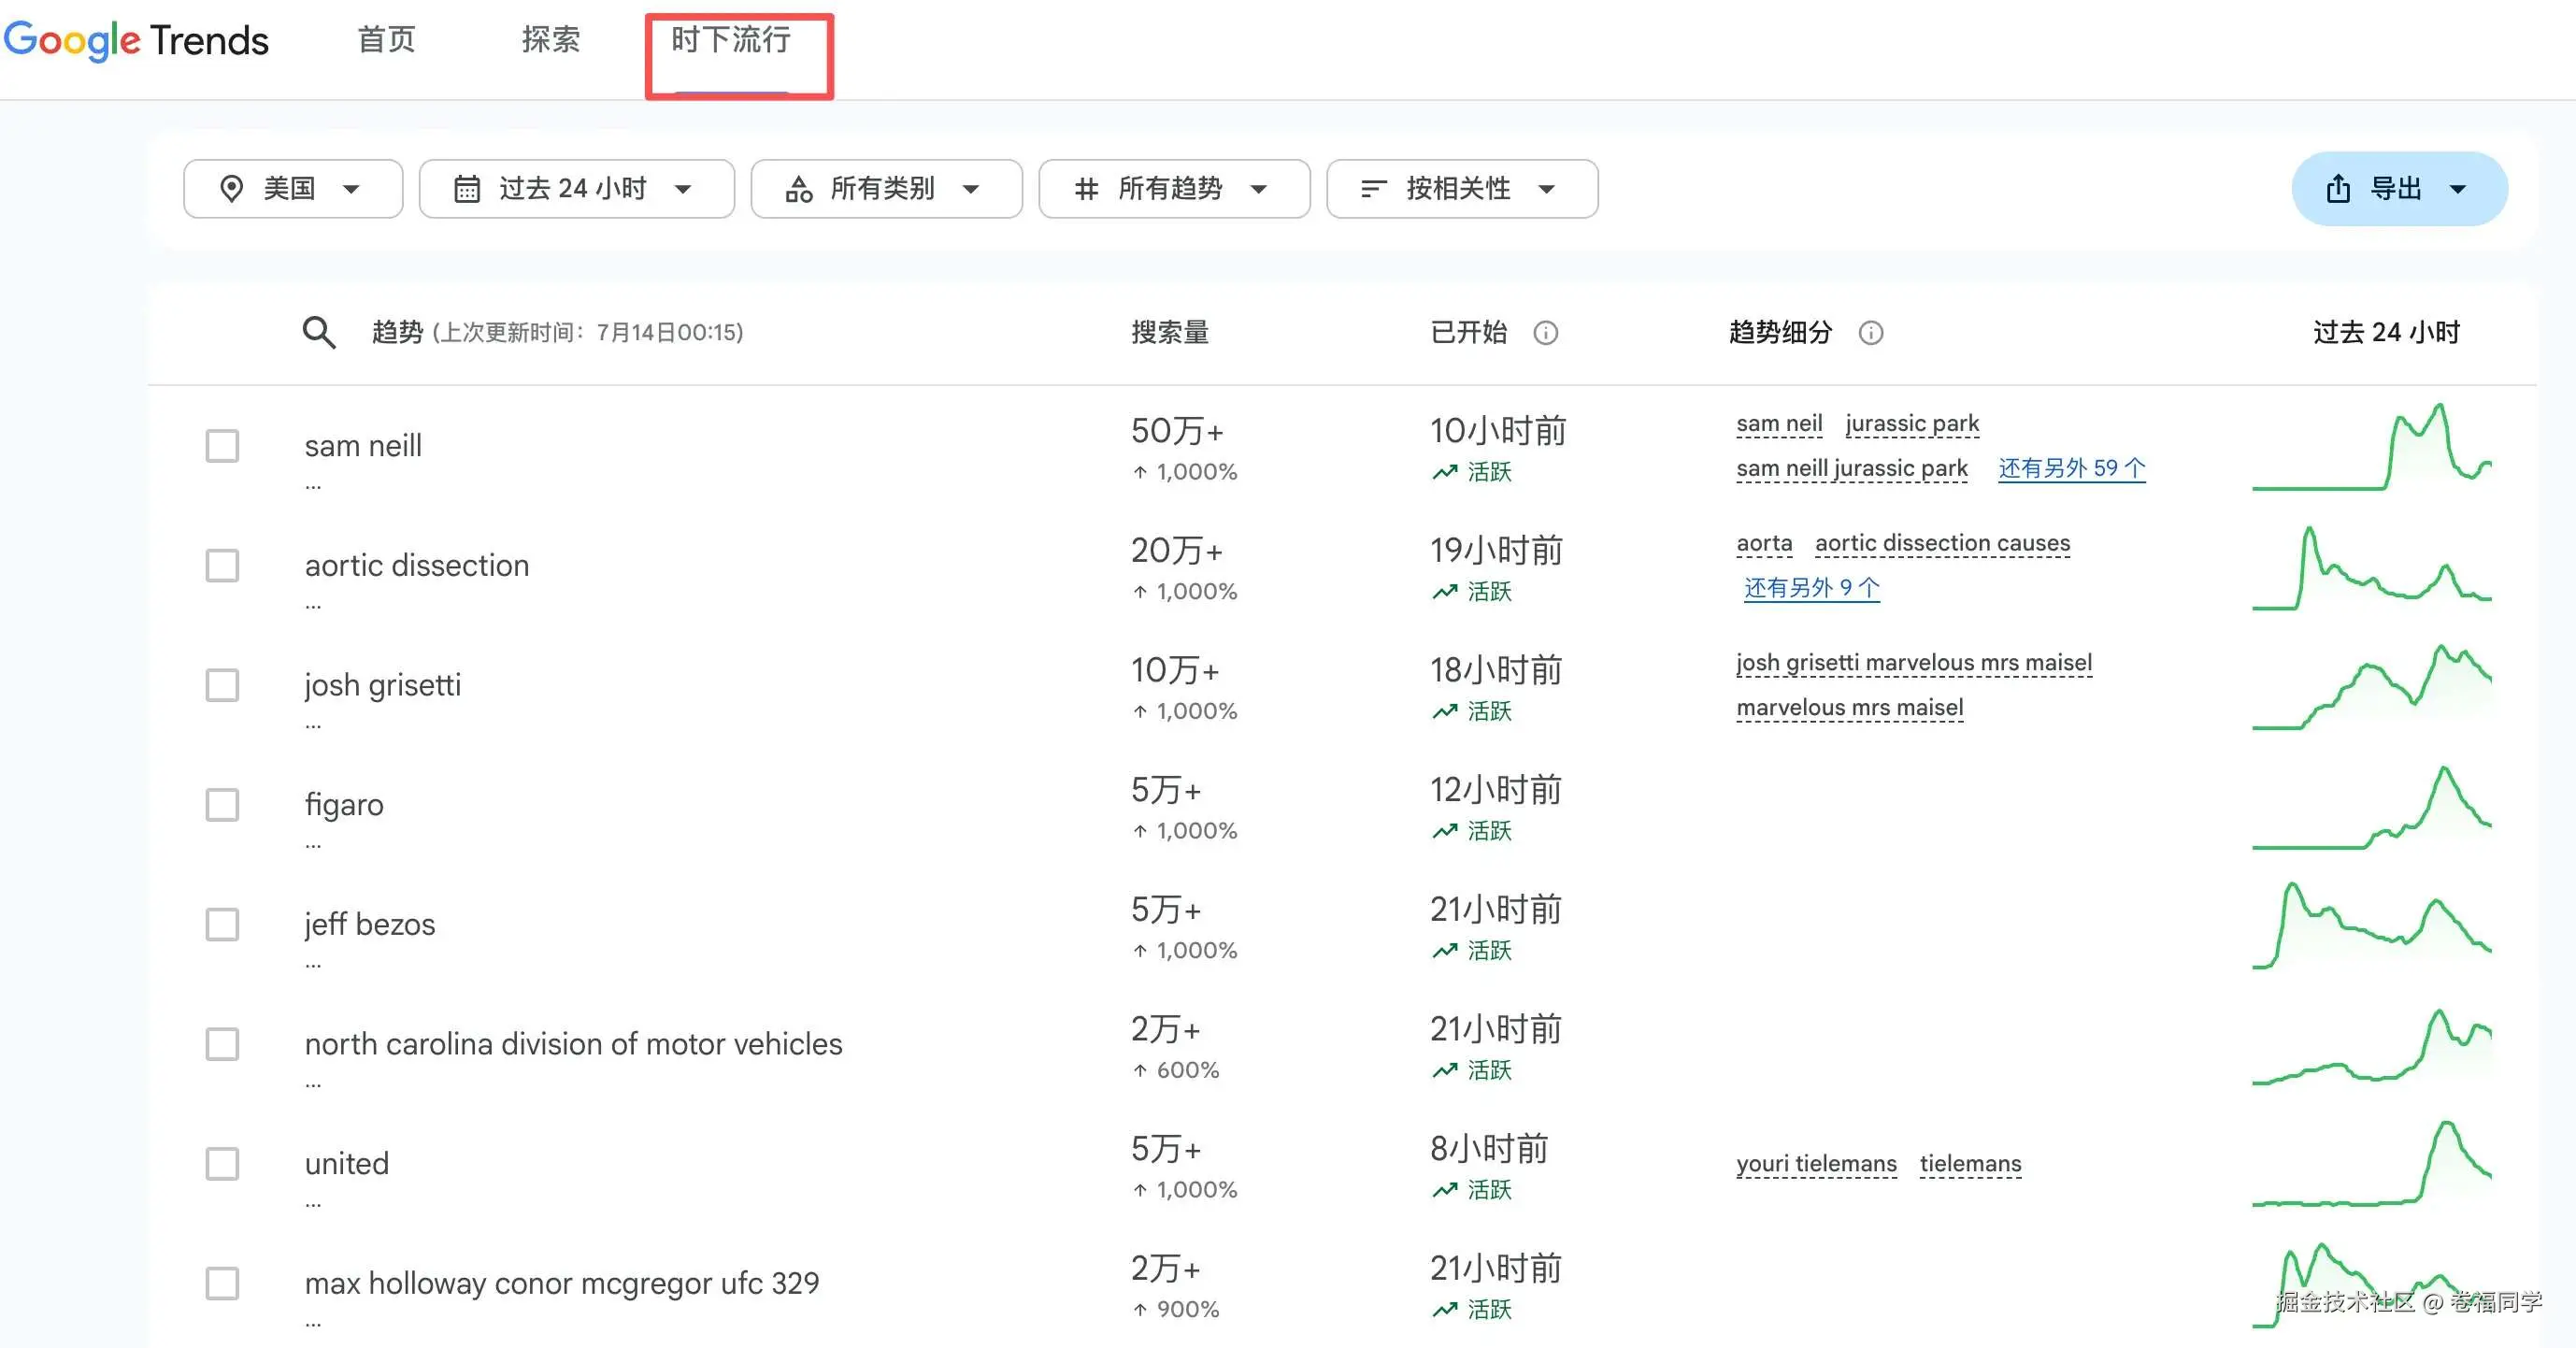Click the marvelous mrs maisel breakdown link
This screenshot has height=1348, width=2576.
coord(1850,709)
